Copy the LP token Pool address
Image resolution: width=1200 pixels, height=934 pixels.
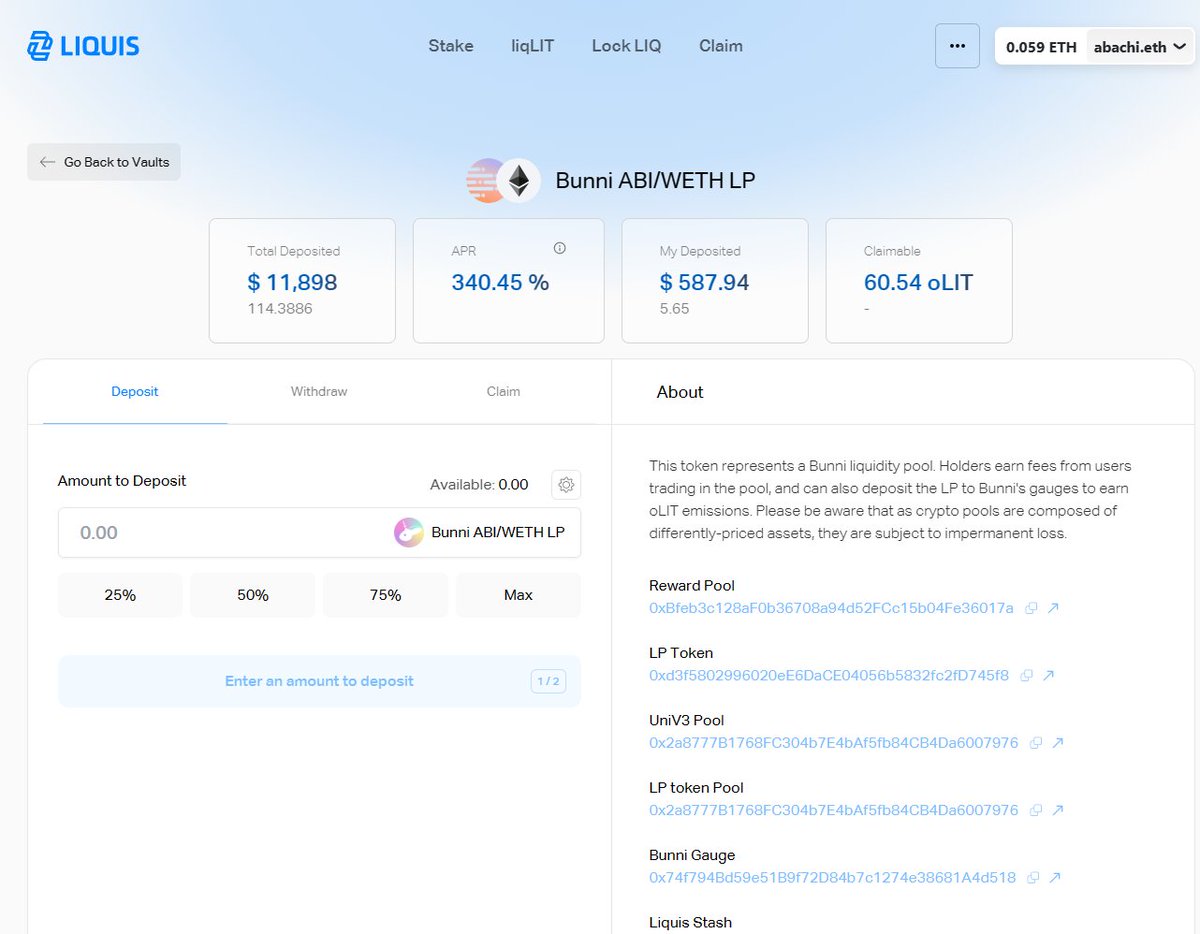1036,810
